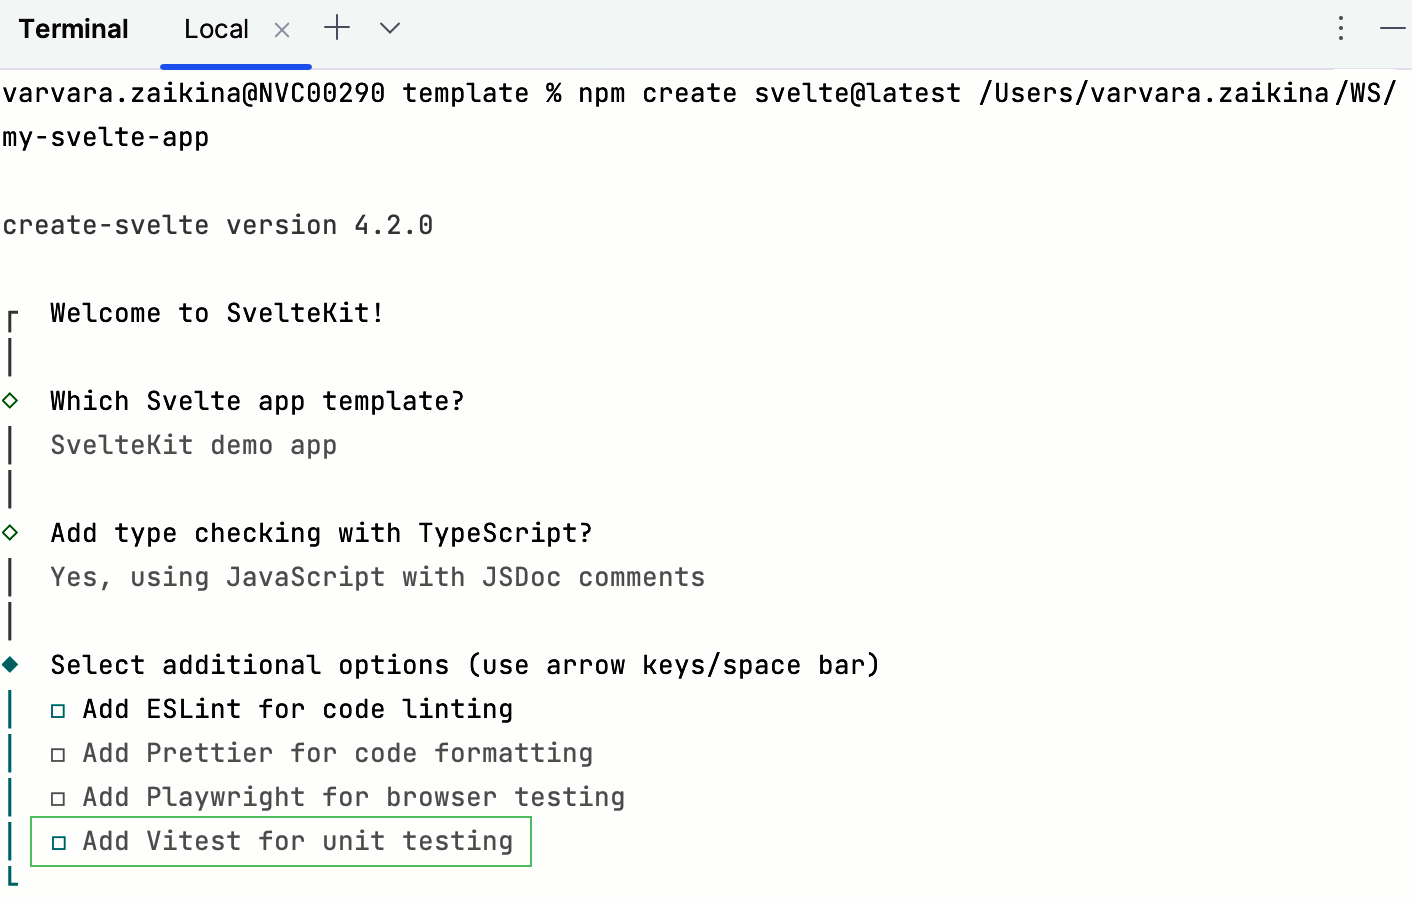Switch to the Local terminal tab

click(216, 29)
